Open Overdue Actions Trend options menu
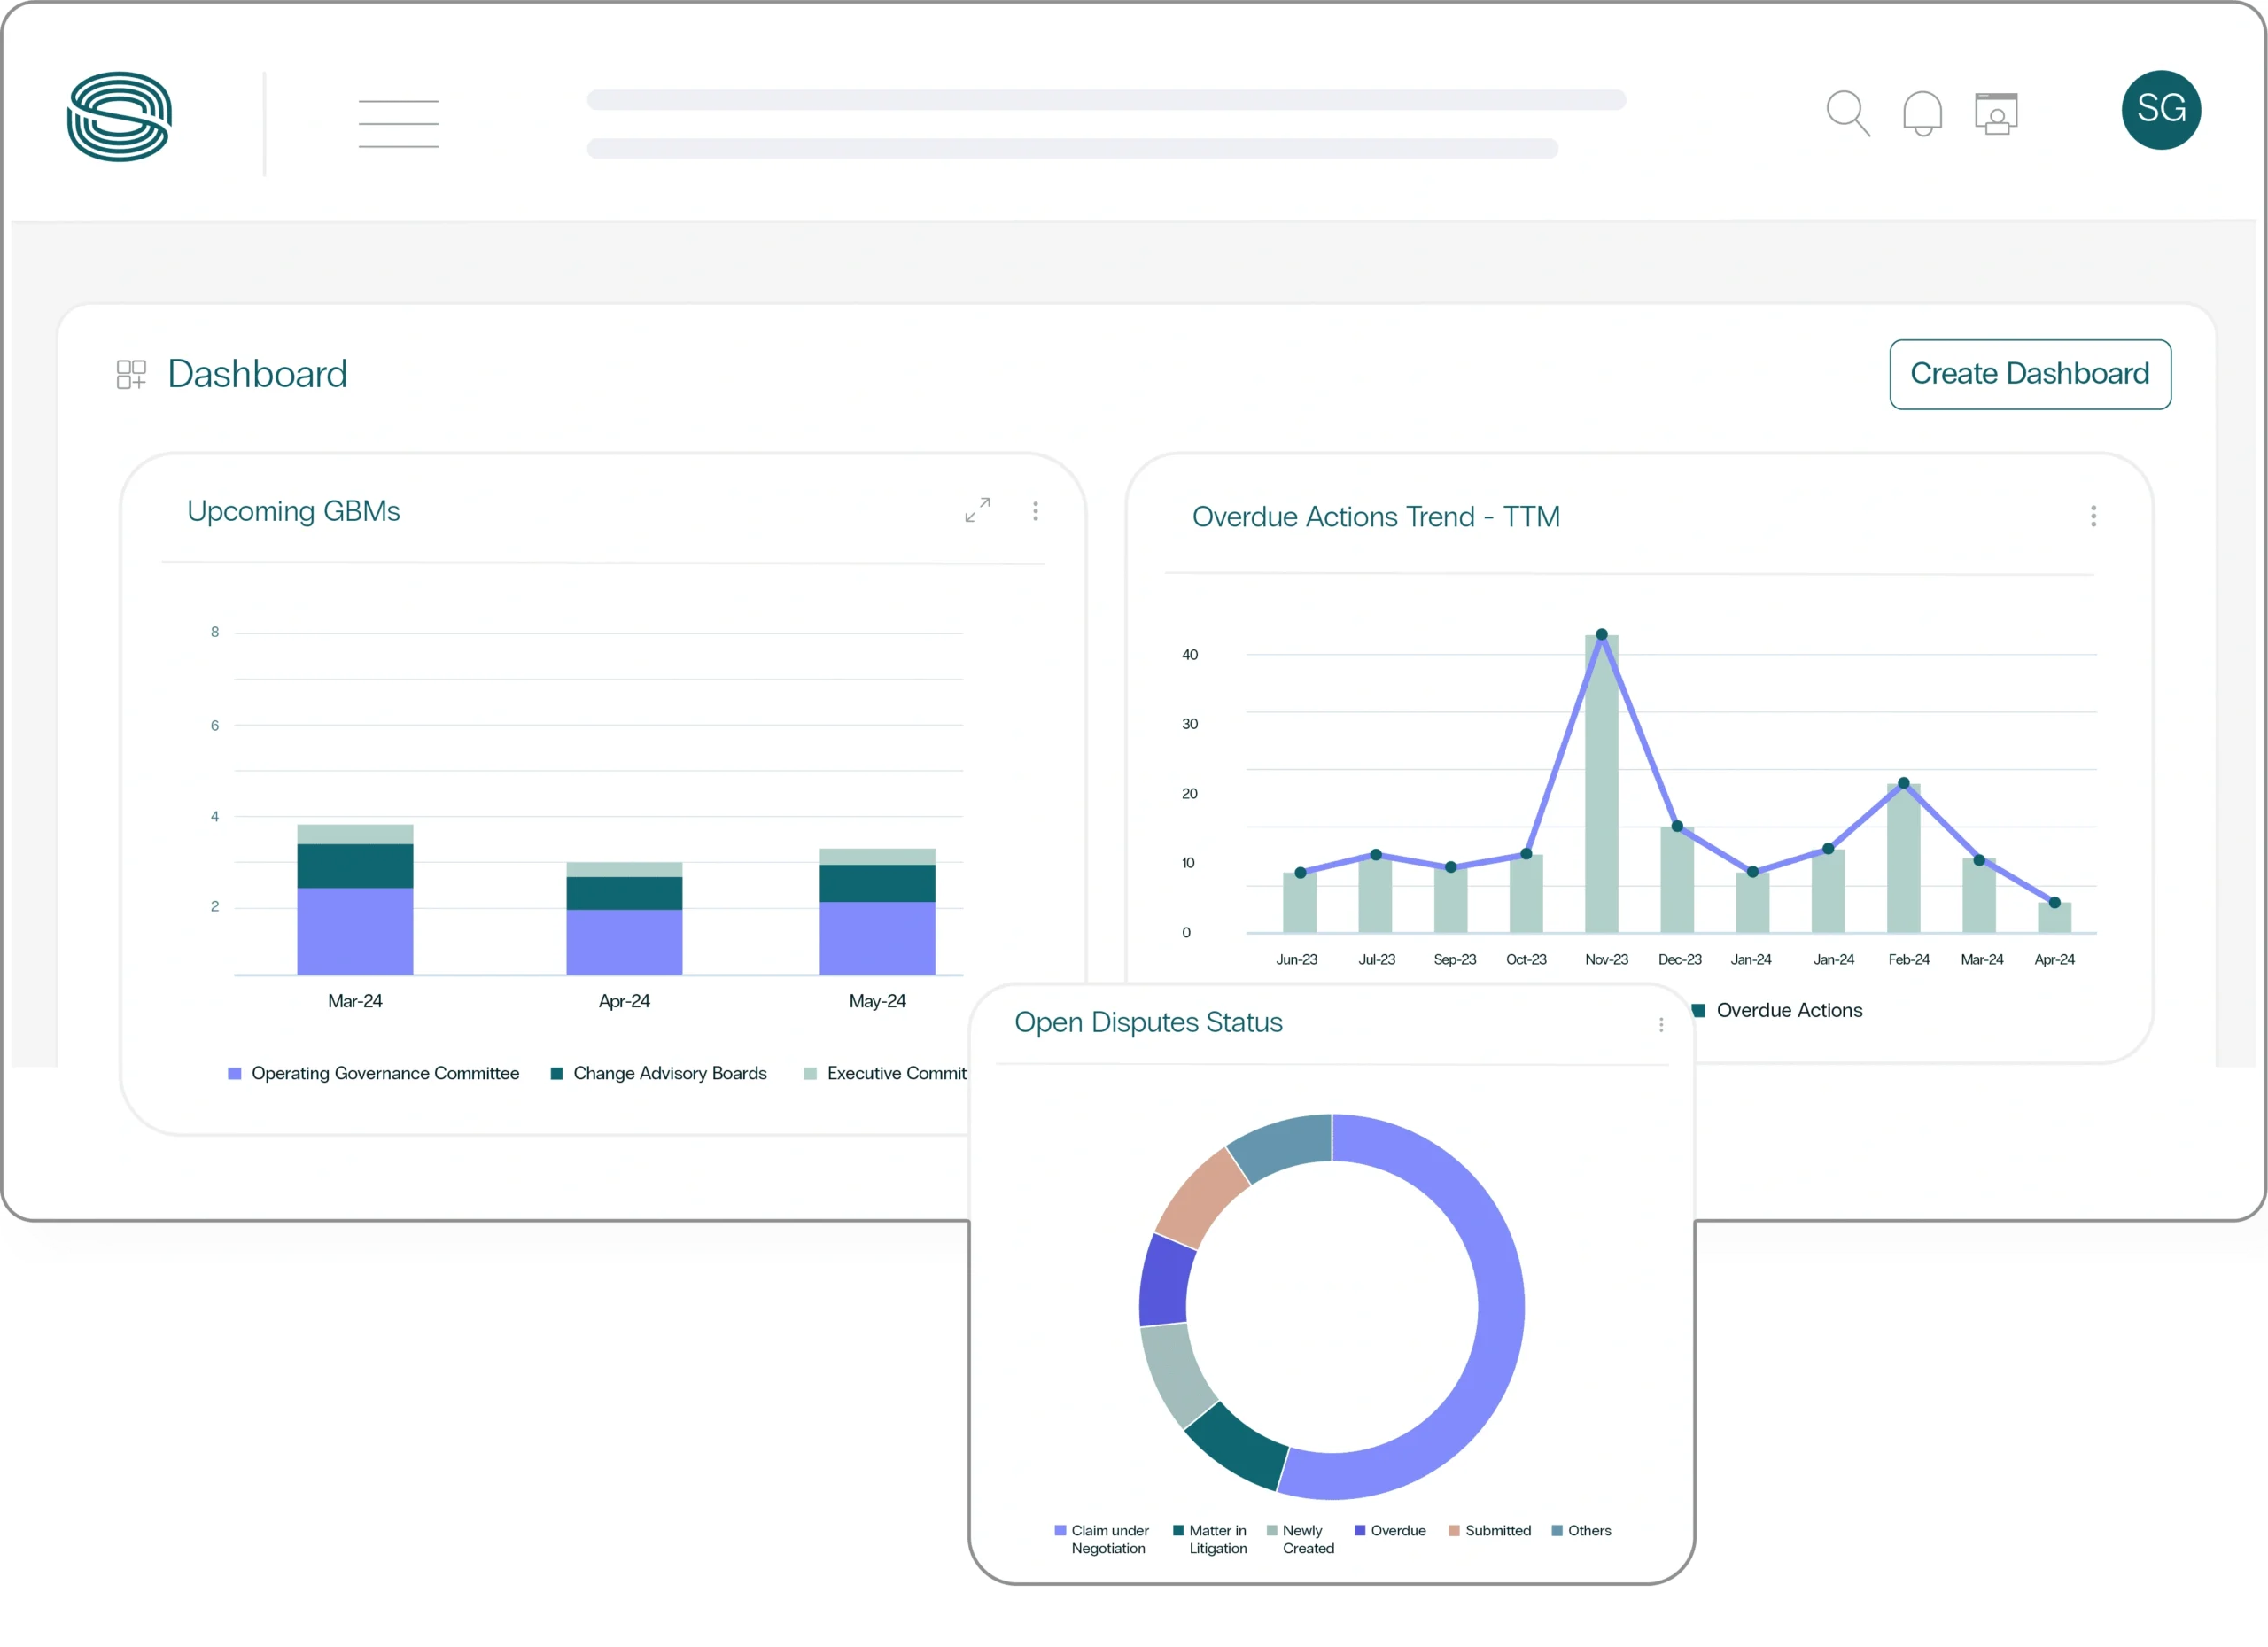The width and height of the screenshot is (2268, 1647). [2093, 516]
